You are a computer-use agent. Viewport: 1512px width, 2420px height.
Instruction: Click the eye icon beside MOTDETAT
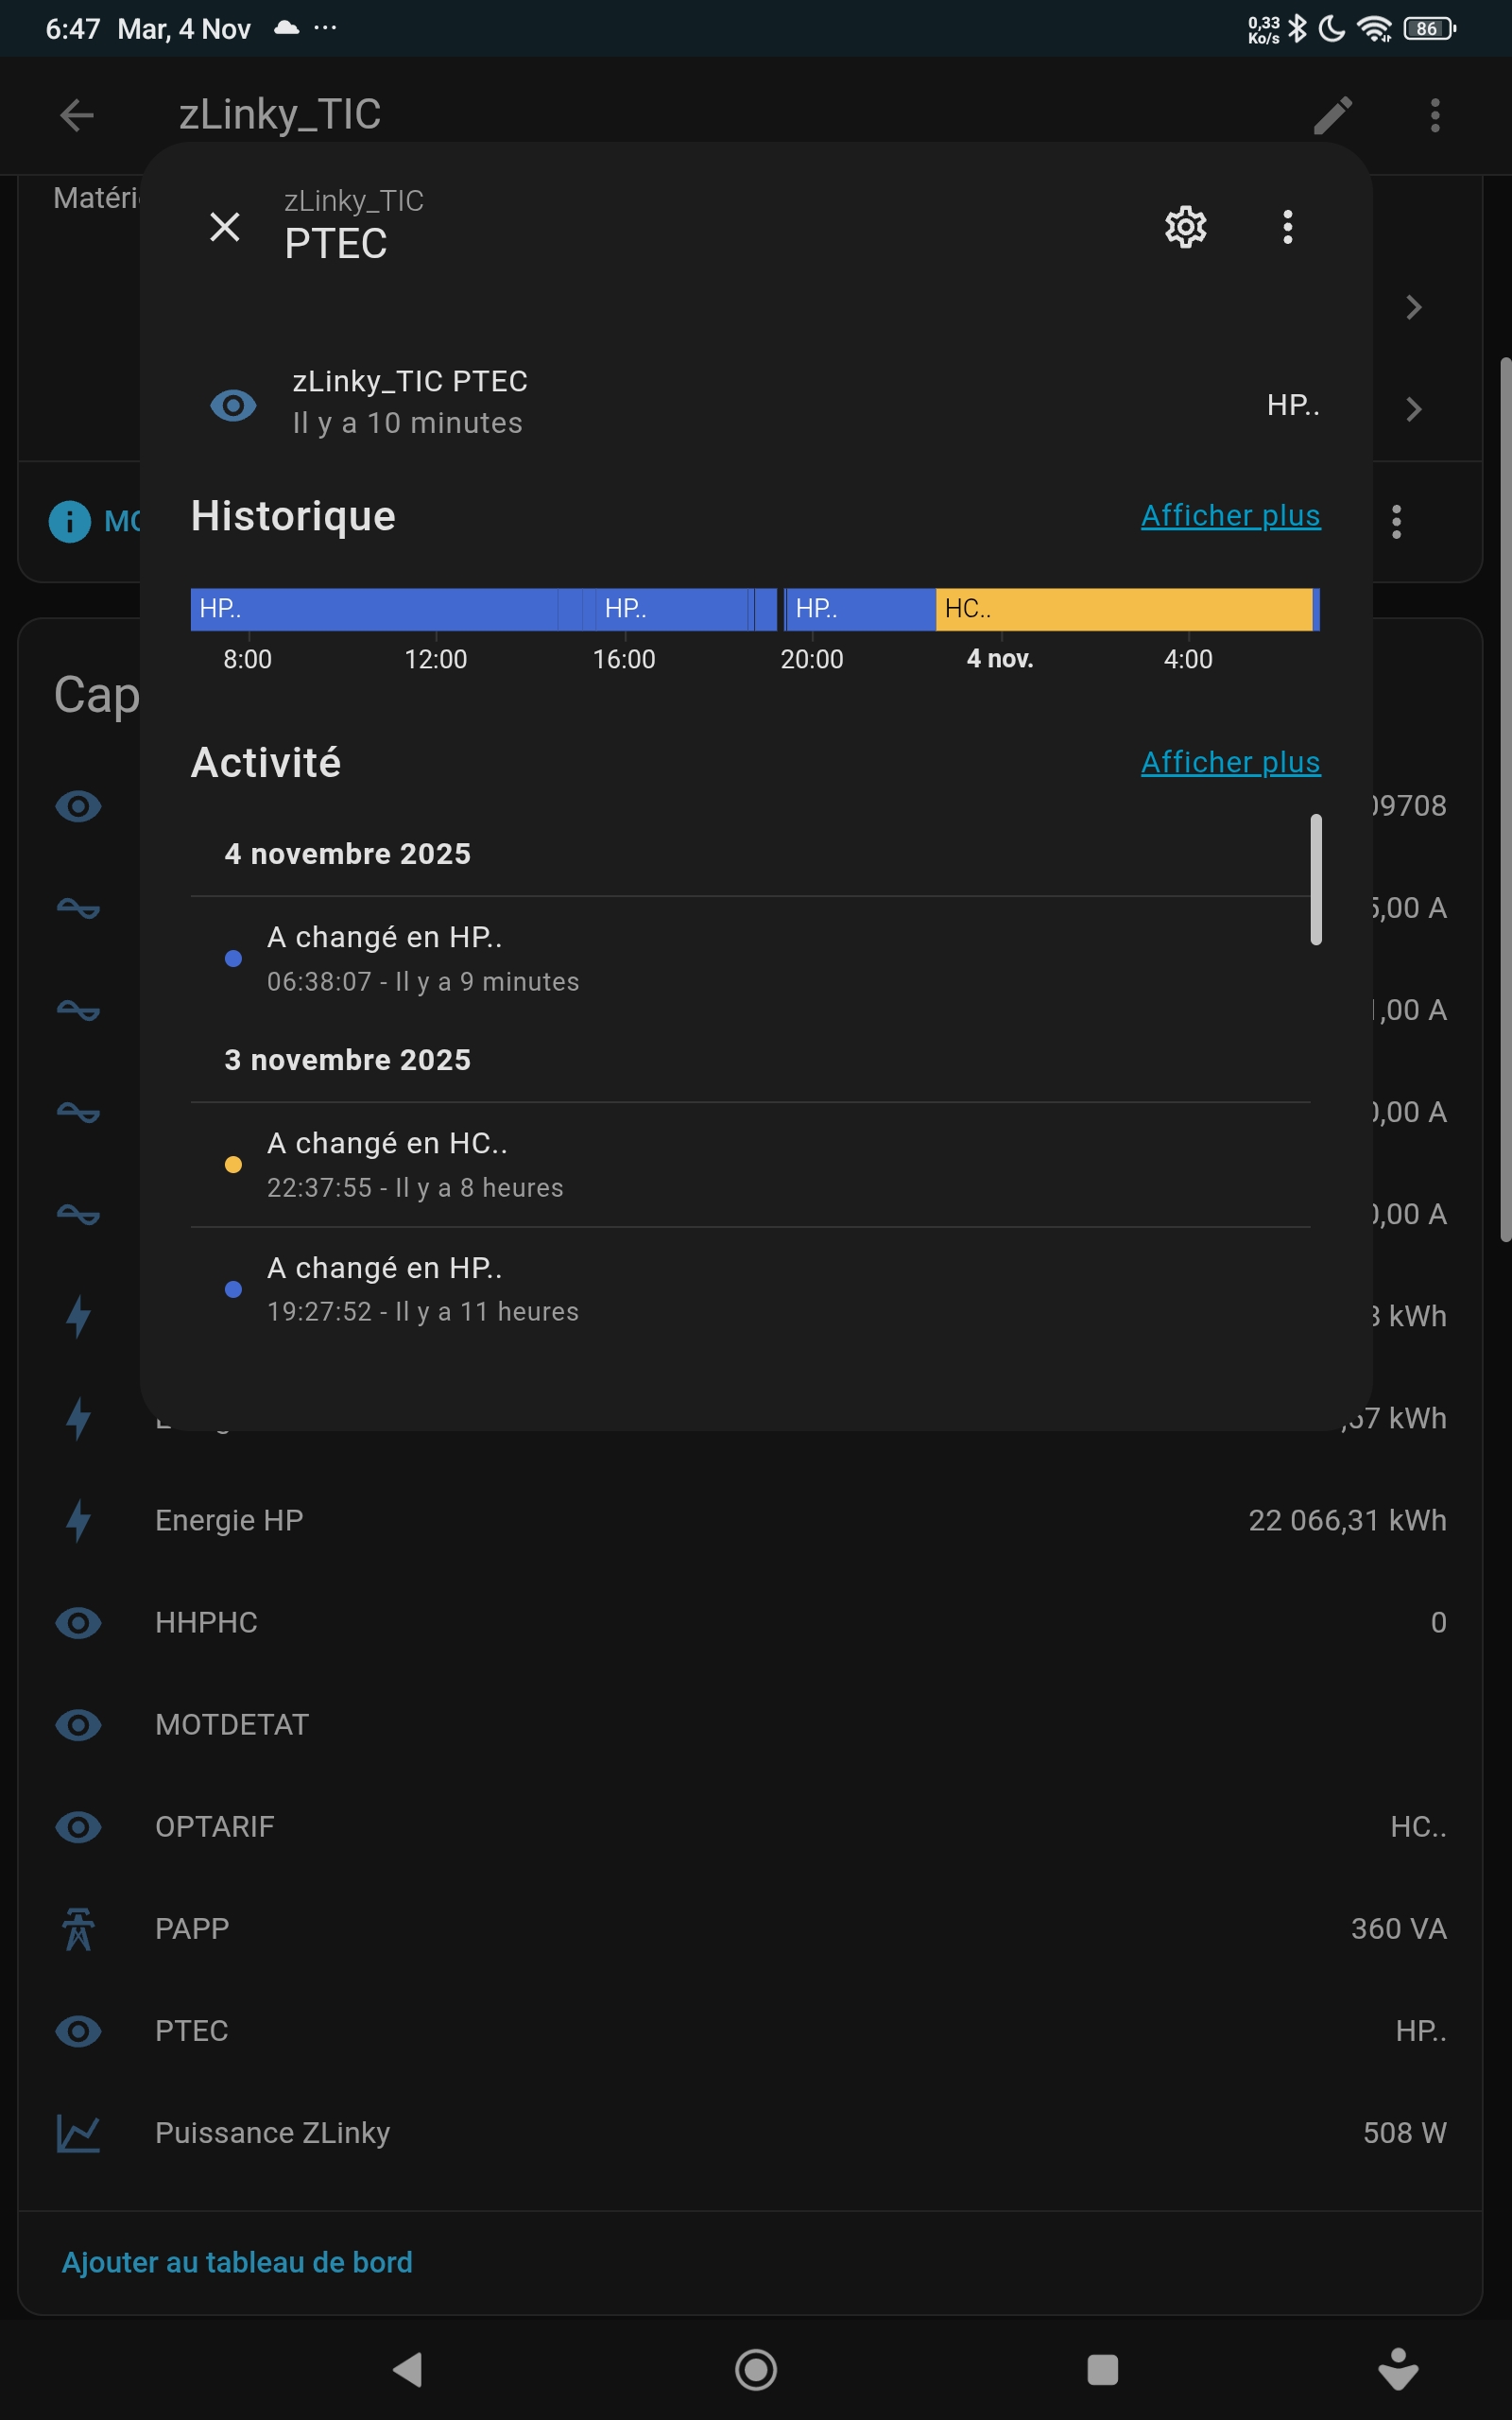[78, 1724]
